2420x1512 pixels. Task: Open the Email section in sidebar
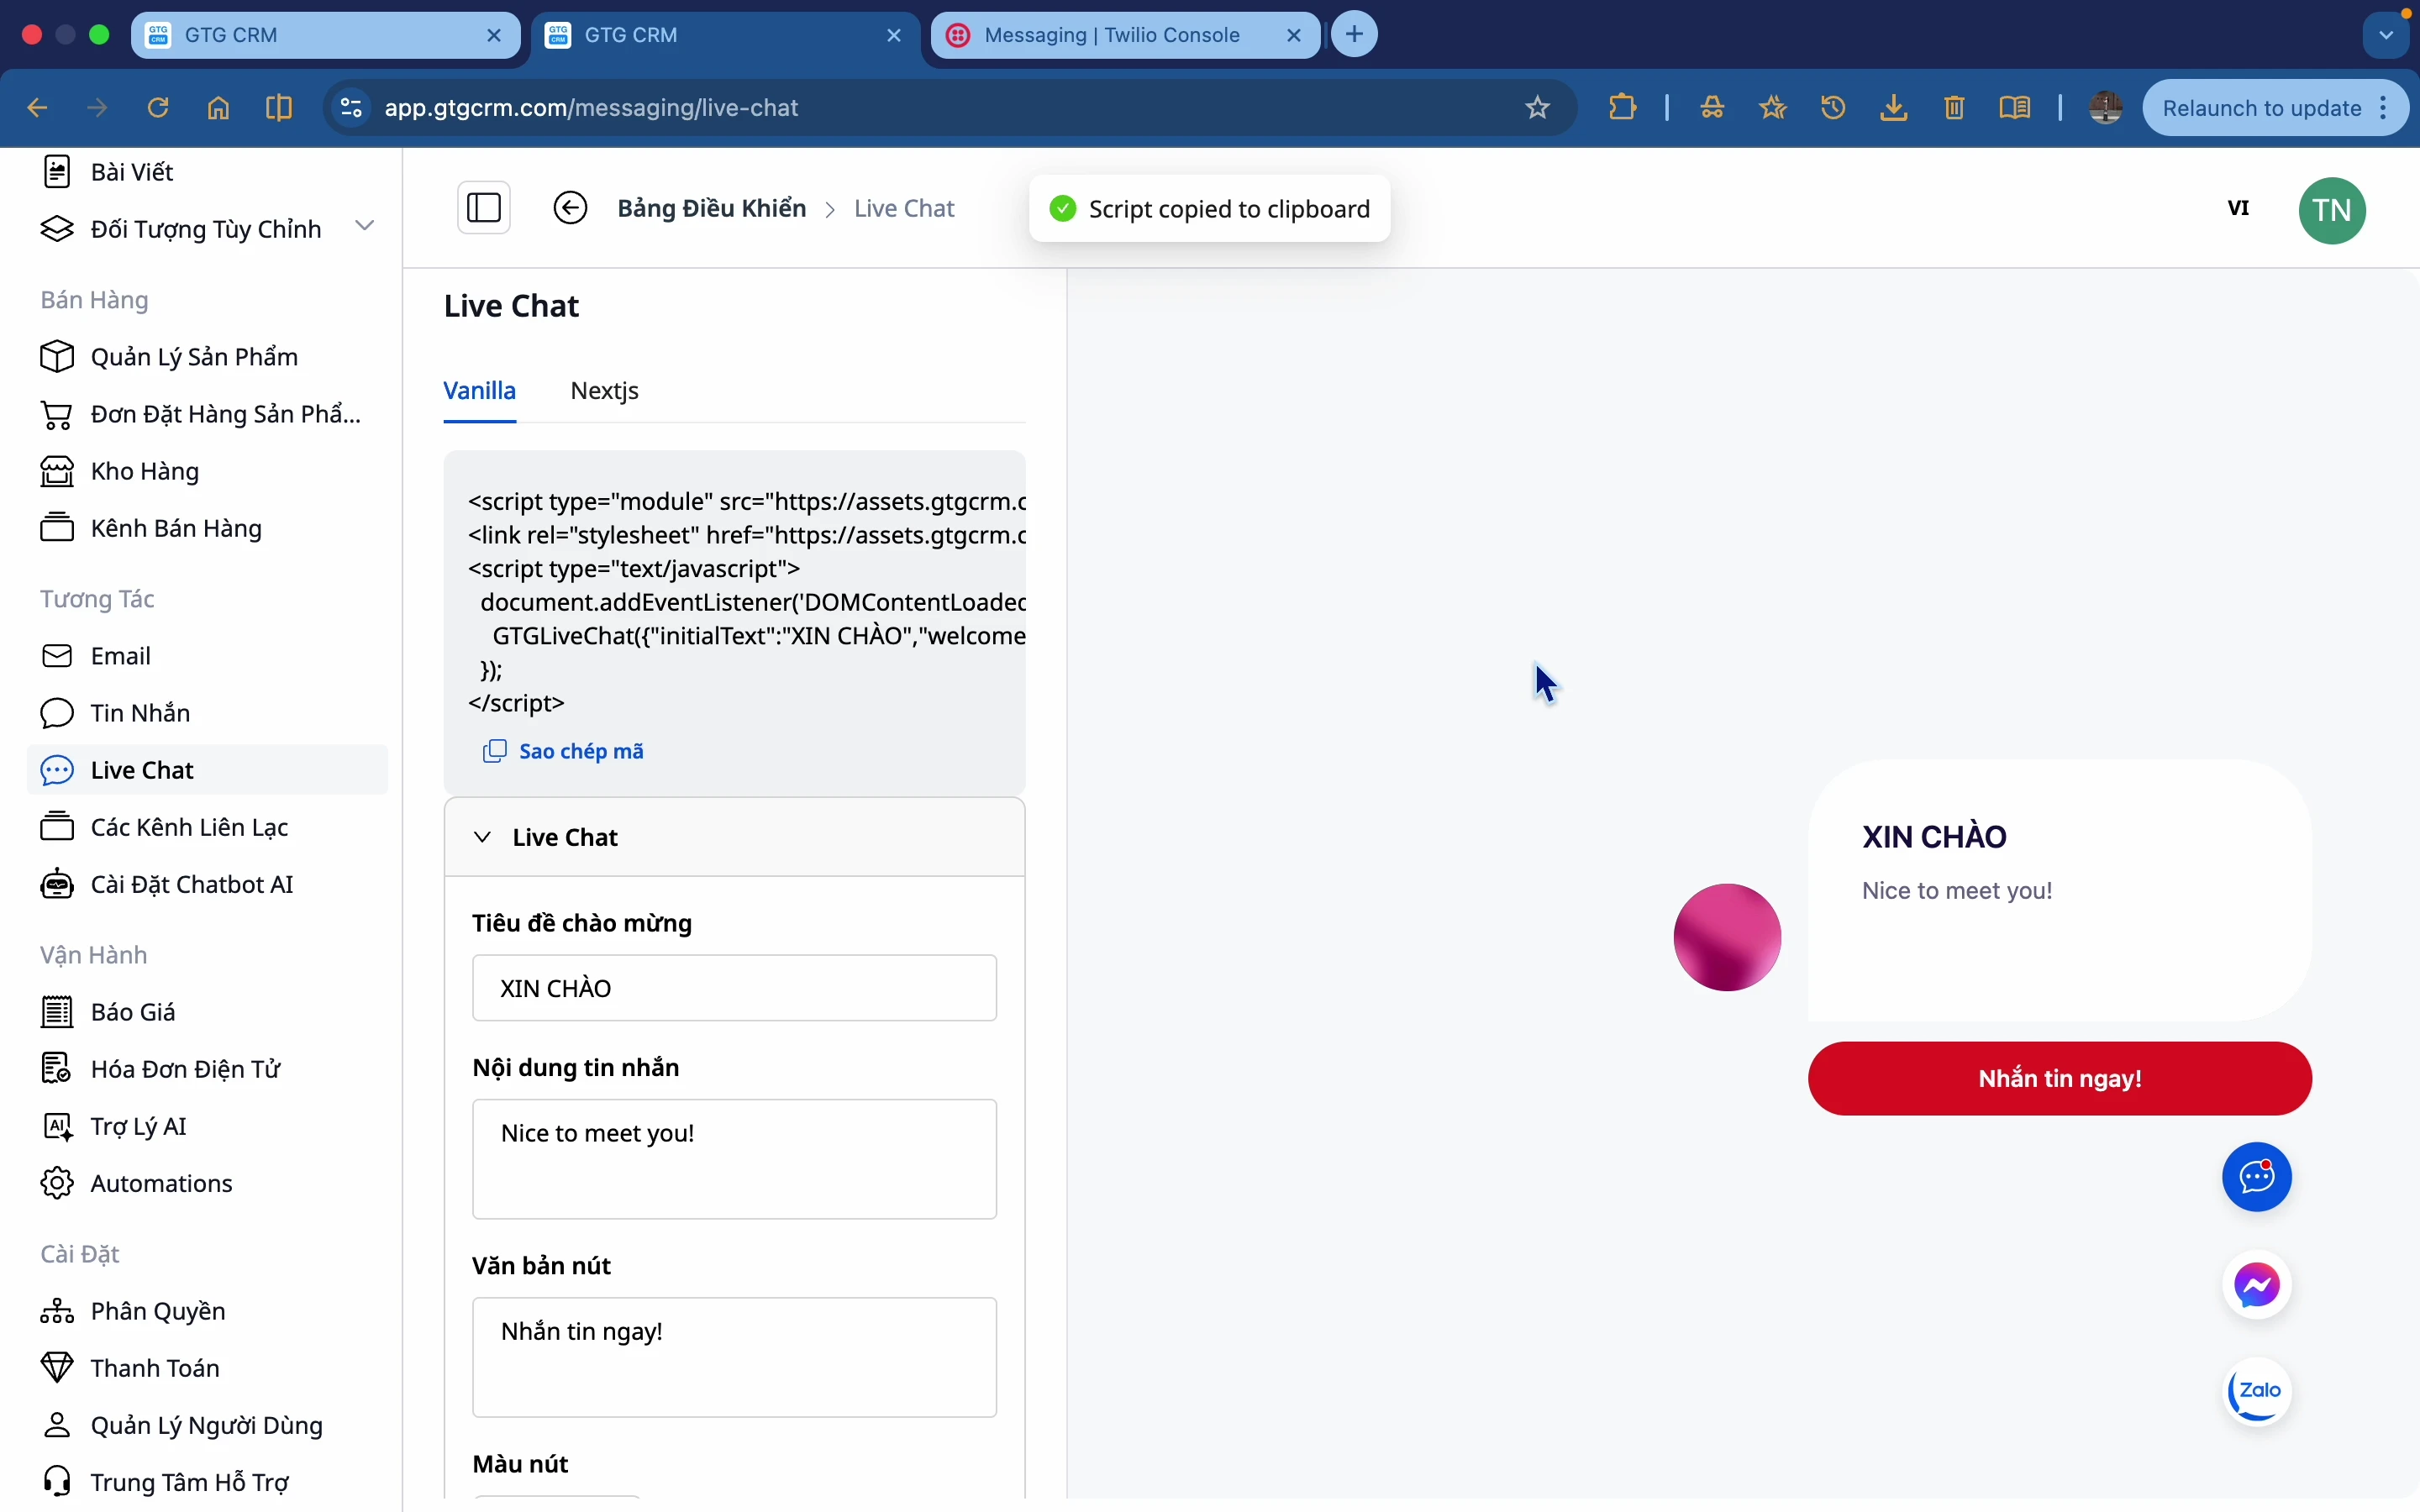tap(121, 655)
